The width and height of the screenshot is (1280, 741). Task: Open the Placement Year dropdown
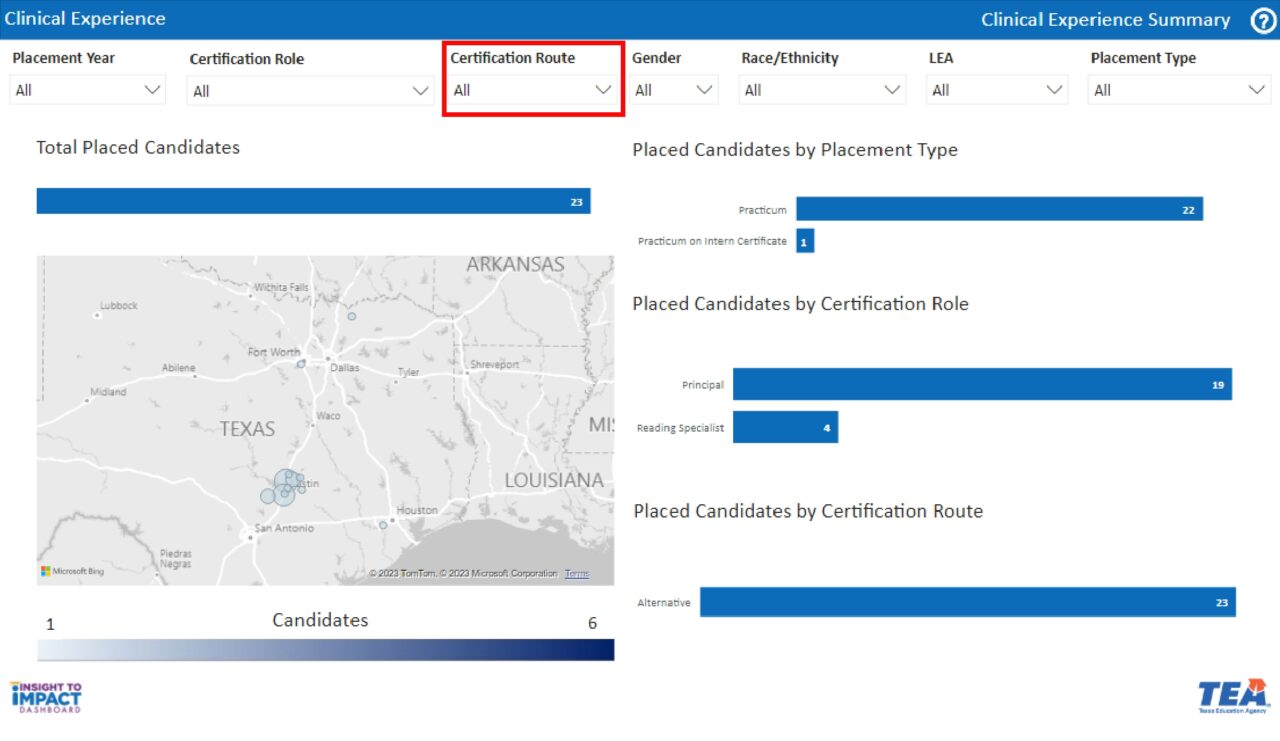88,90
